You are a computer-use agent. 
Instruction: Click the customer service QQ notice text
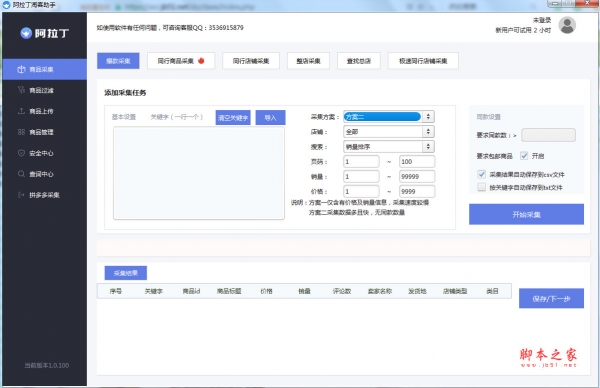point(170,28)
